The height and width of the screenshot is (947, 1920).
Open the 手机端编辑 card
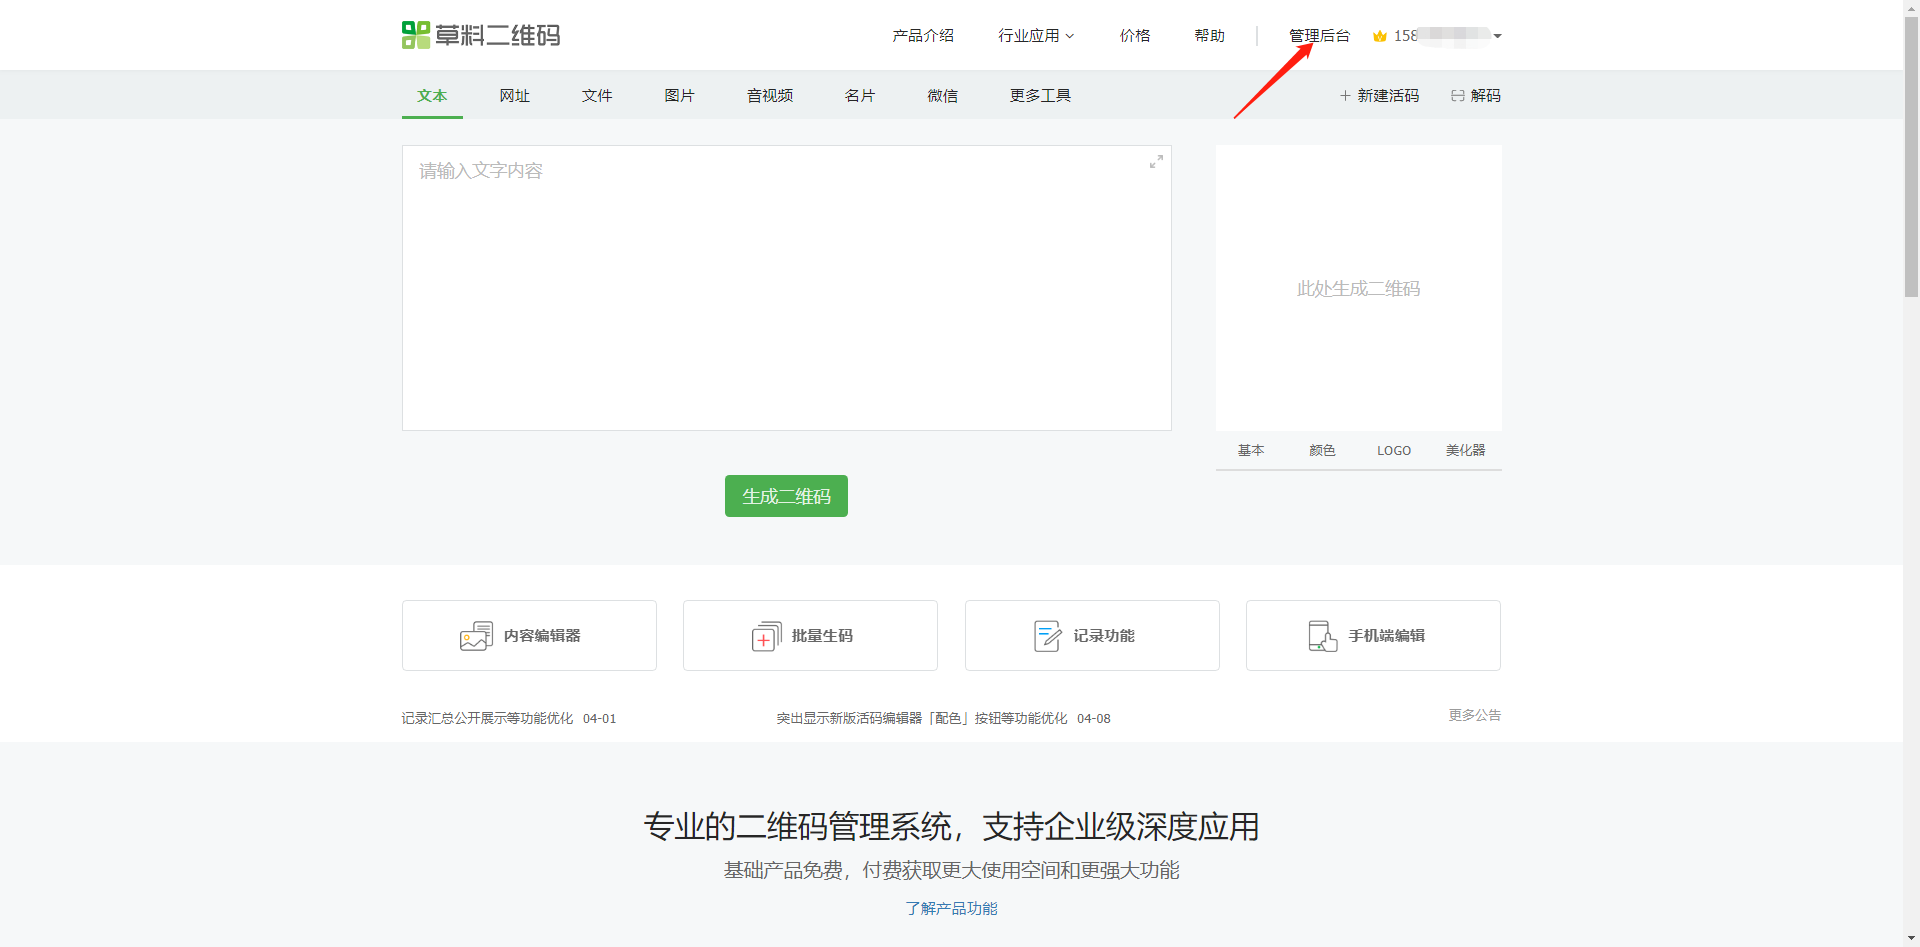[1373, 636]
